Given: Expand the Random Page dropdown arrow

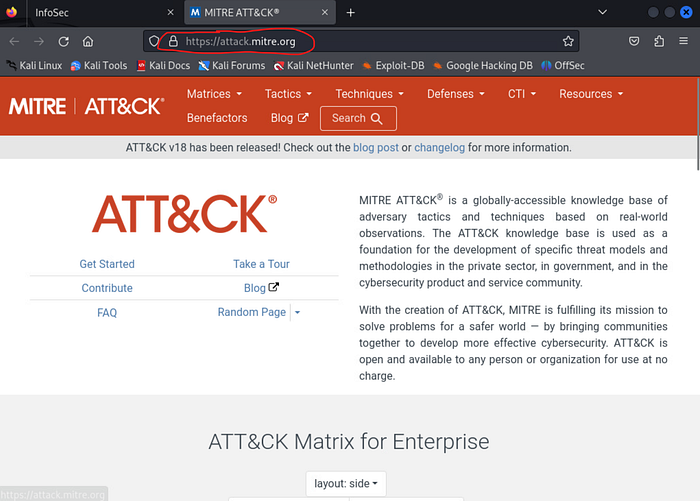Looking at the screenshot, I should pos(297,313).
